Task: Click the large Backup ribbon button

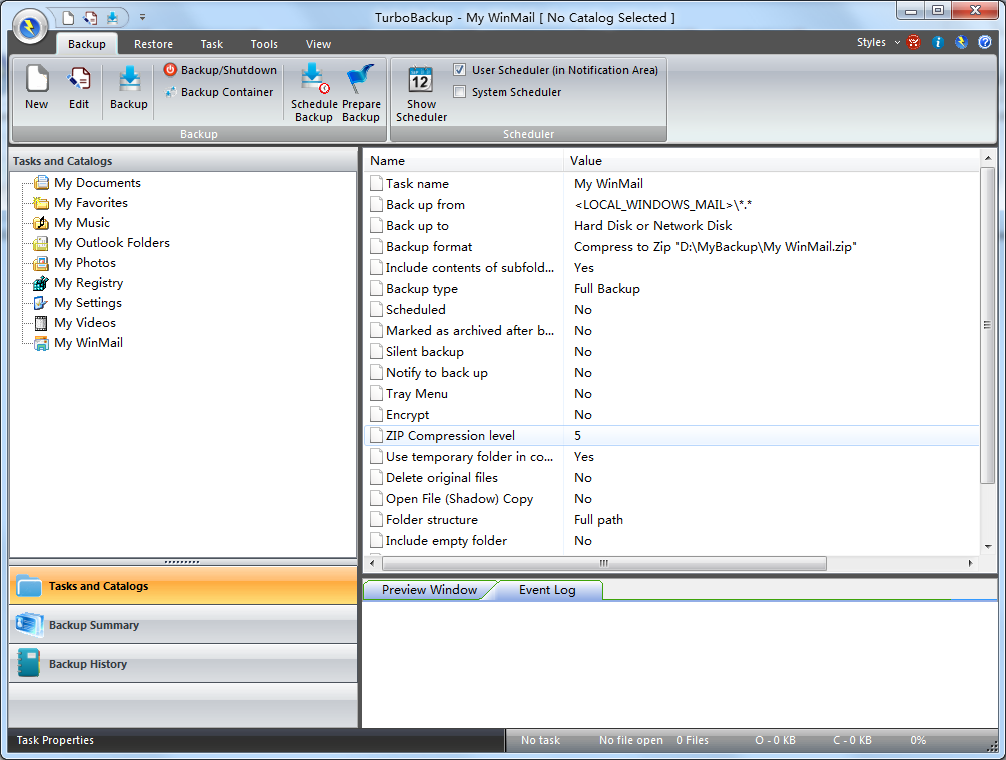Action: 128,88
